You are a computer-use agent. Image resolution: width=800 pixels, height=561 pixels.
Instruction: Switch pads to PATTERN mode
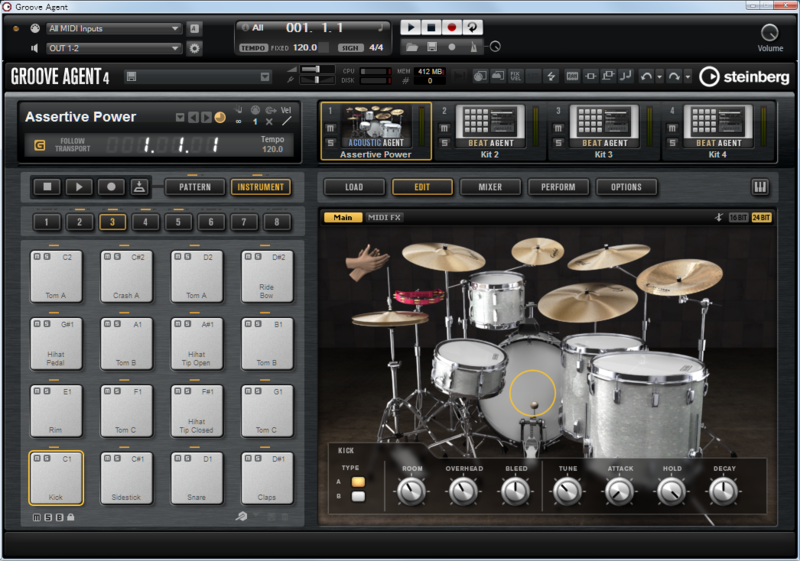tap(195, 187)
